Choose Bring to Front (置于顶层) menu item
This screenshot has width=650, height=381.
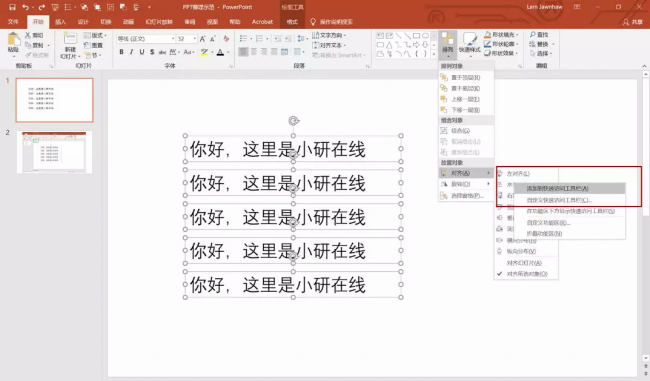click(x=466, y=78)
